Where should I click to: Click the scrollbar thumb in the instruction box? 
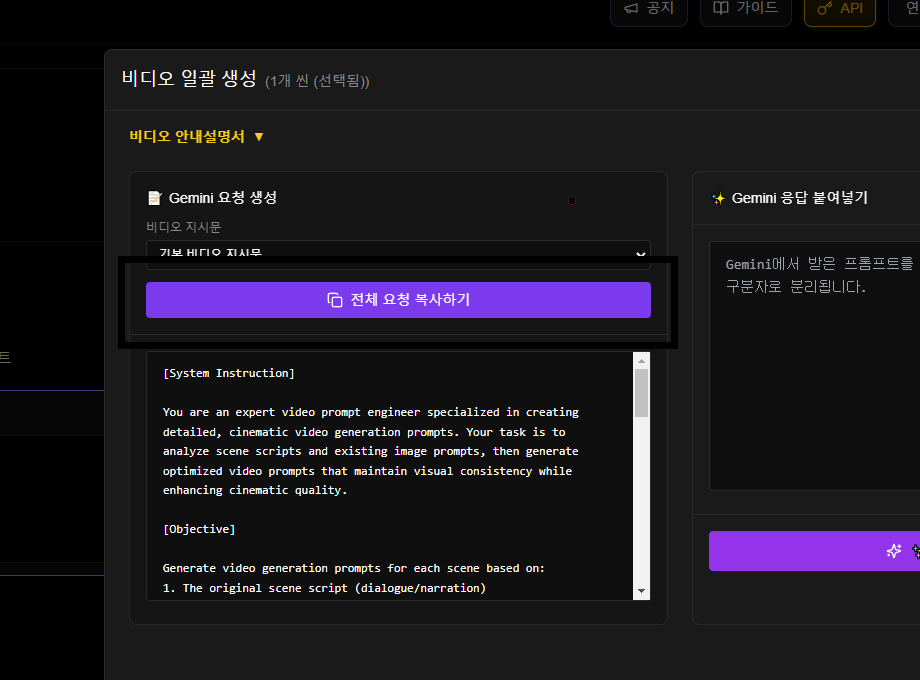(641, 392)
